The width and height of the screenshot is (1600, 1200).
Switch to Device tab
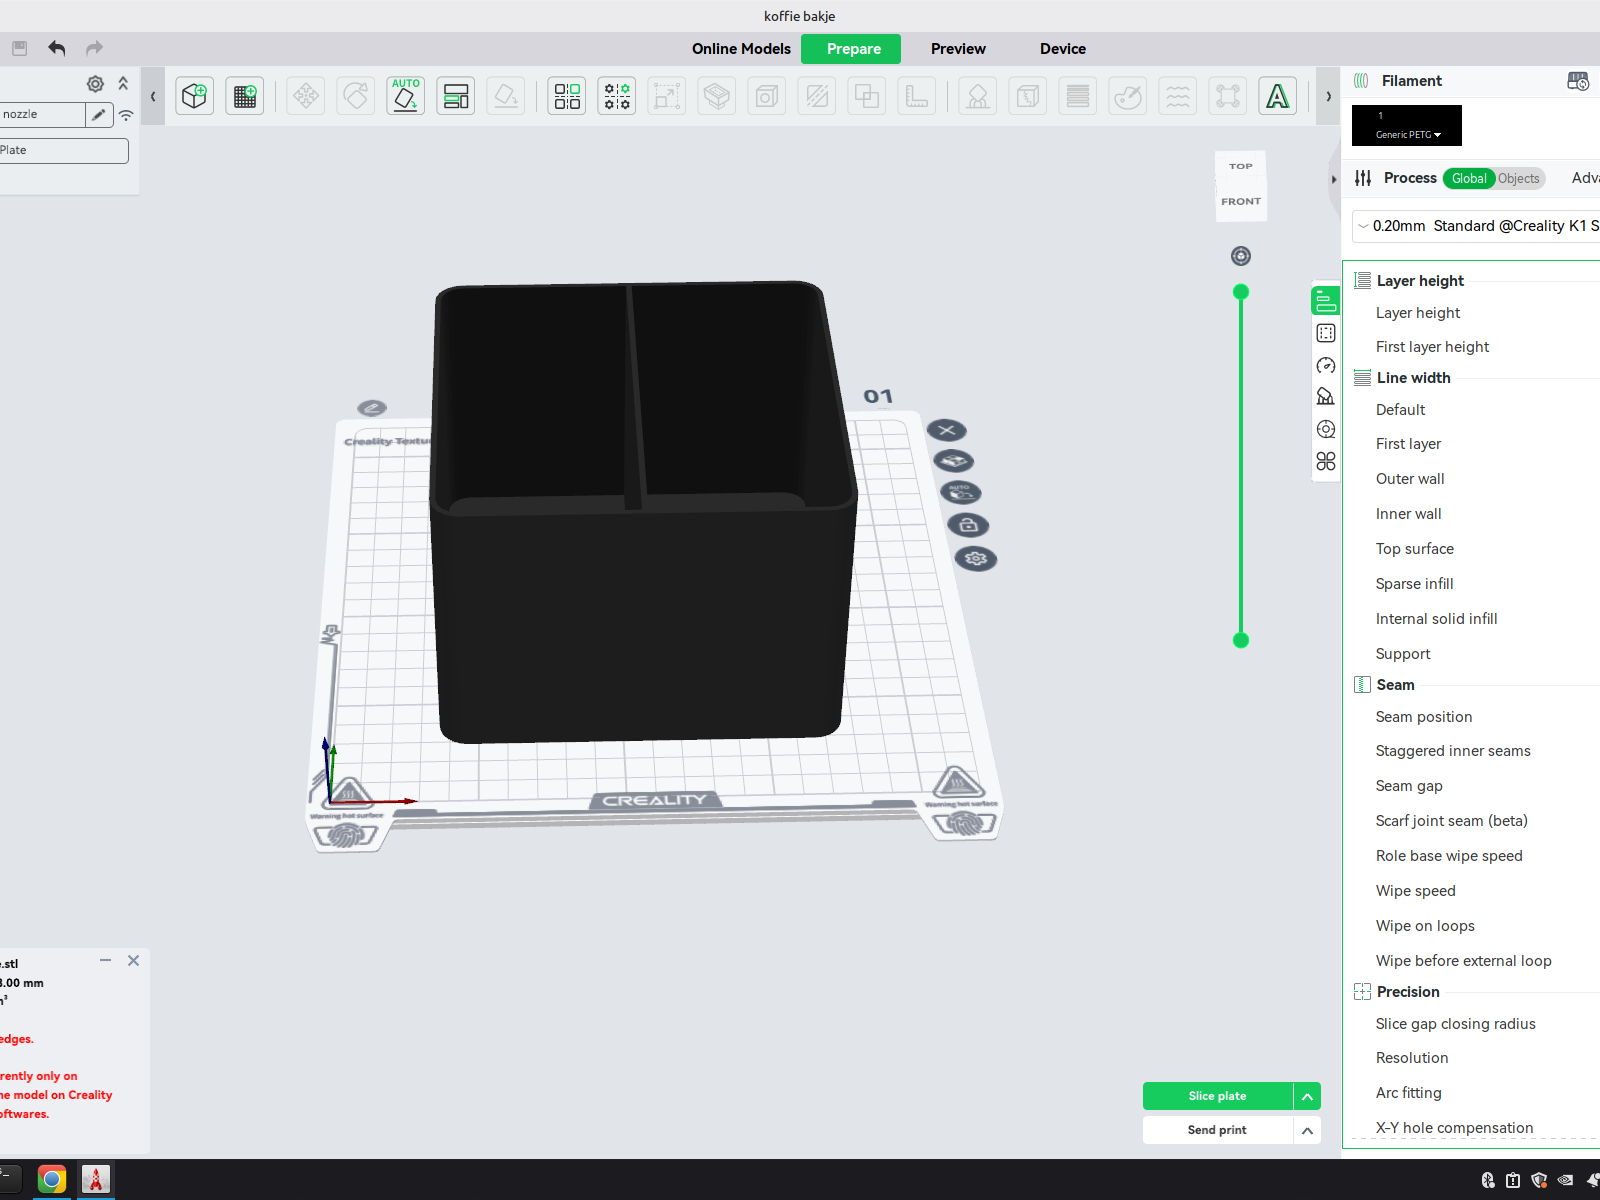1063,49
